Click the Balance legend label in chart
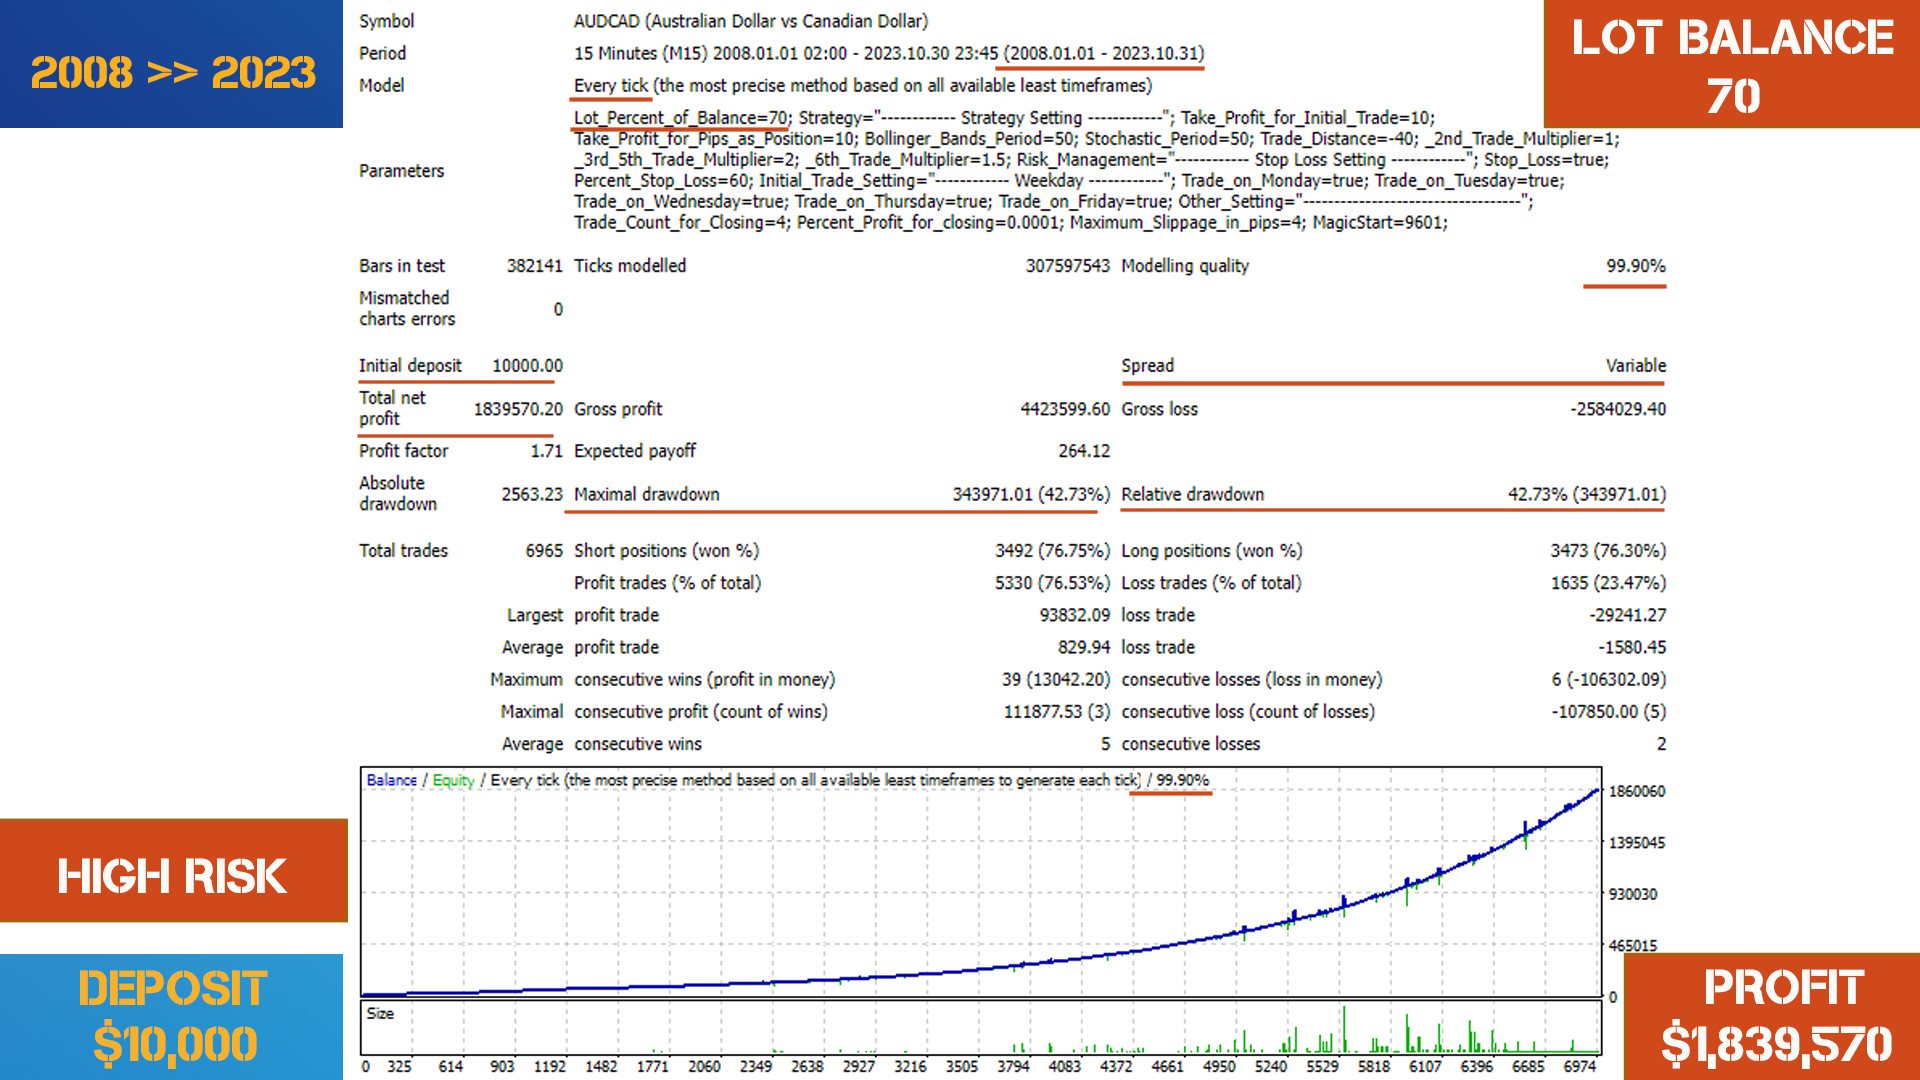 click(x=391, y=780)
